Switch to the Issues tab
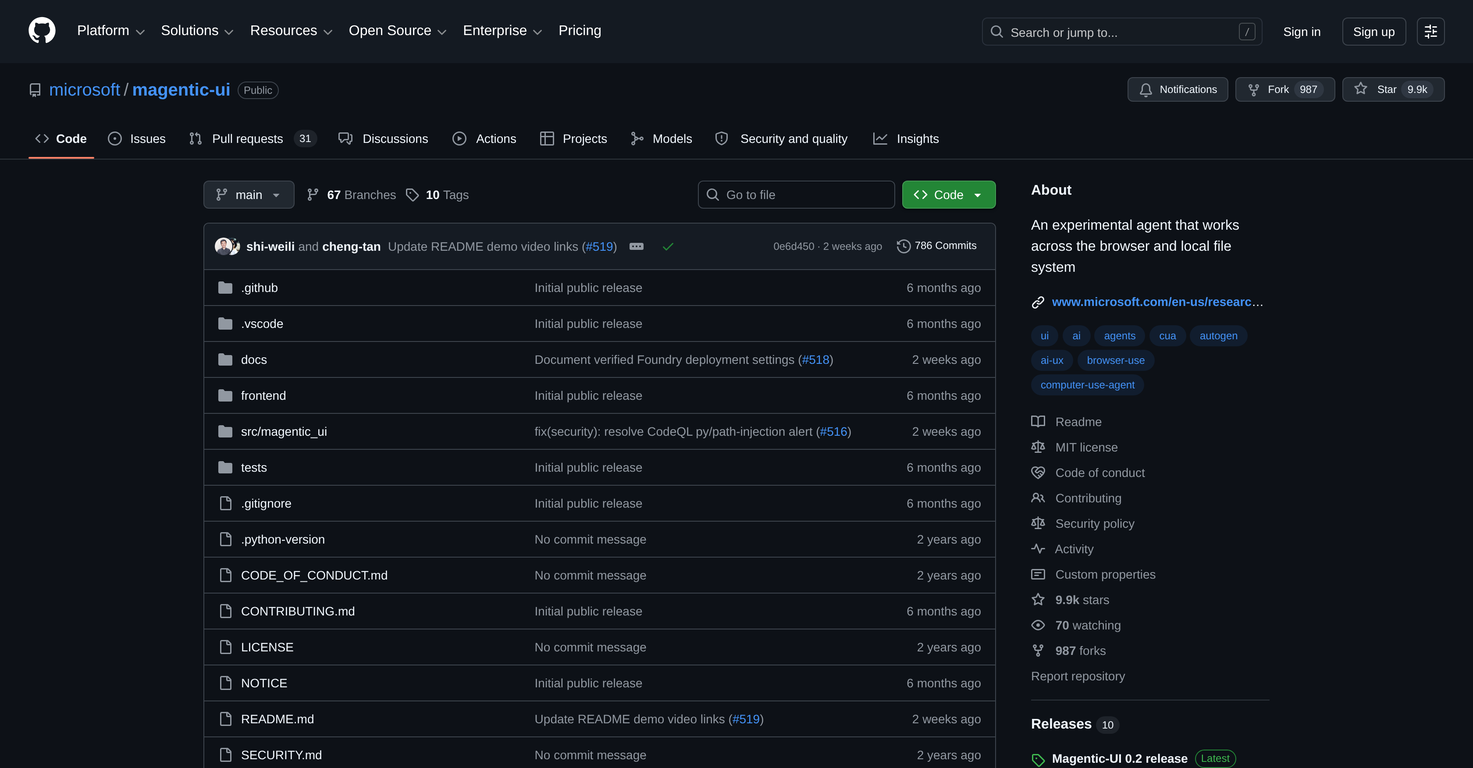 tap(137, 139)
